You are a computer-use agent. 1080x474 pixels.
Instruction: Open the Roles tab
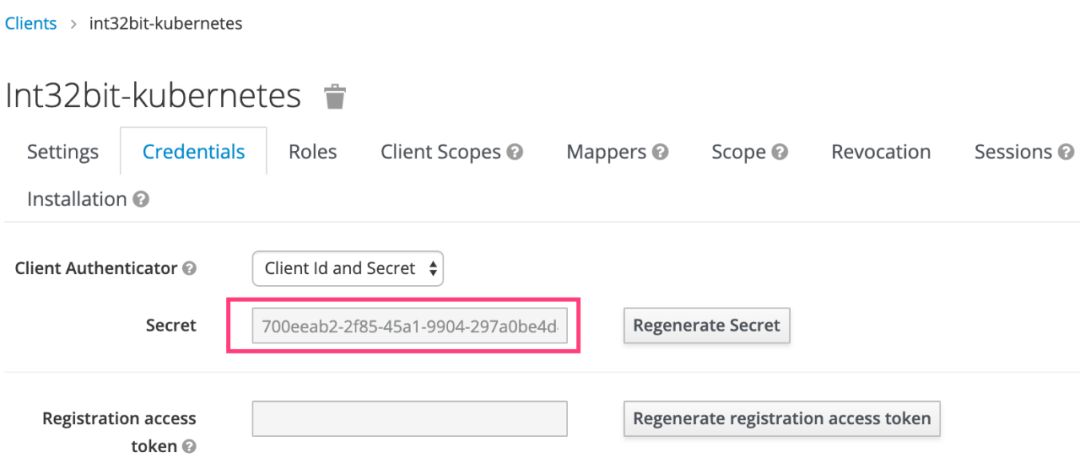[313, 152]
